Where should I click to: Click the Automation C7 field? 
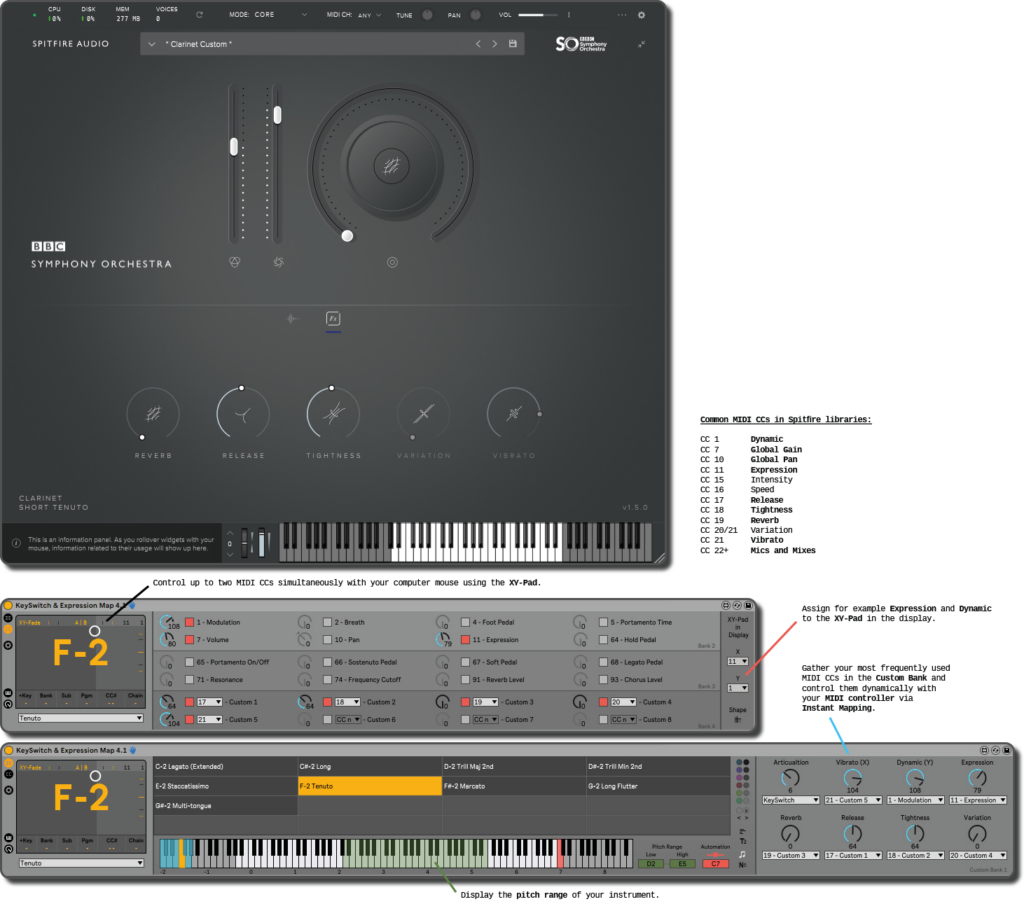coord(715,864)
